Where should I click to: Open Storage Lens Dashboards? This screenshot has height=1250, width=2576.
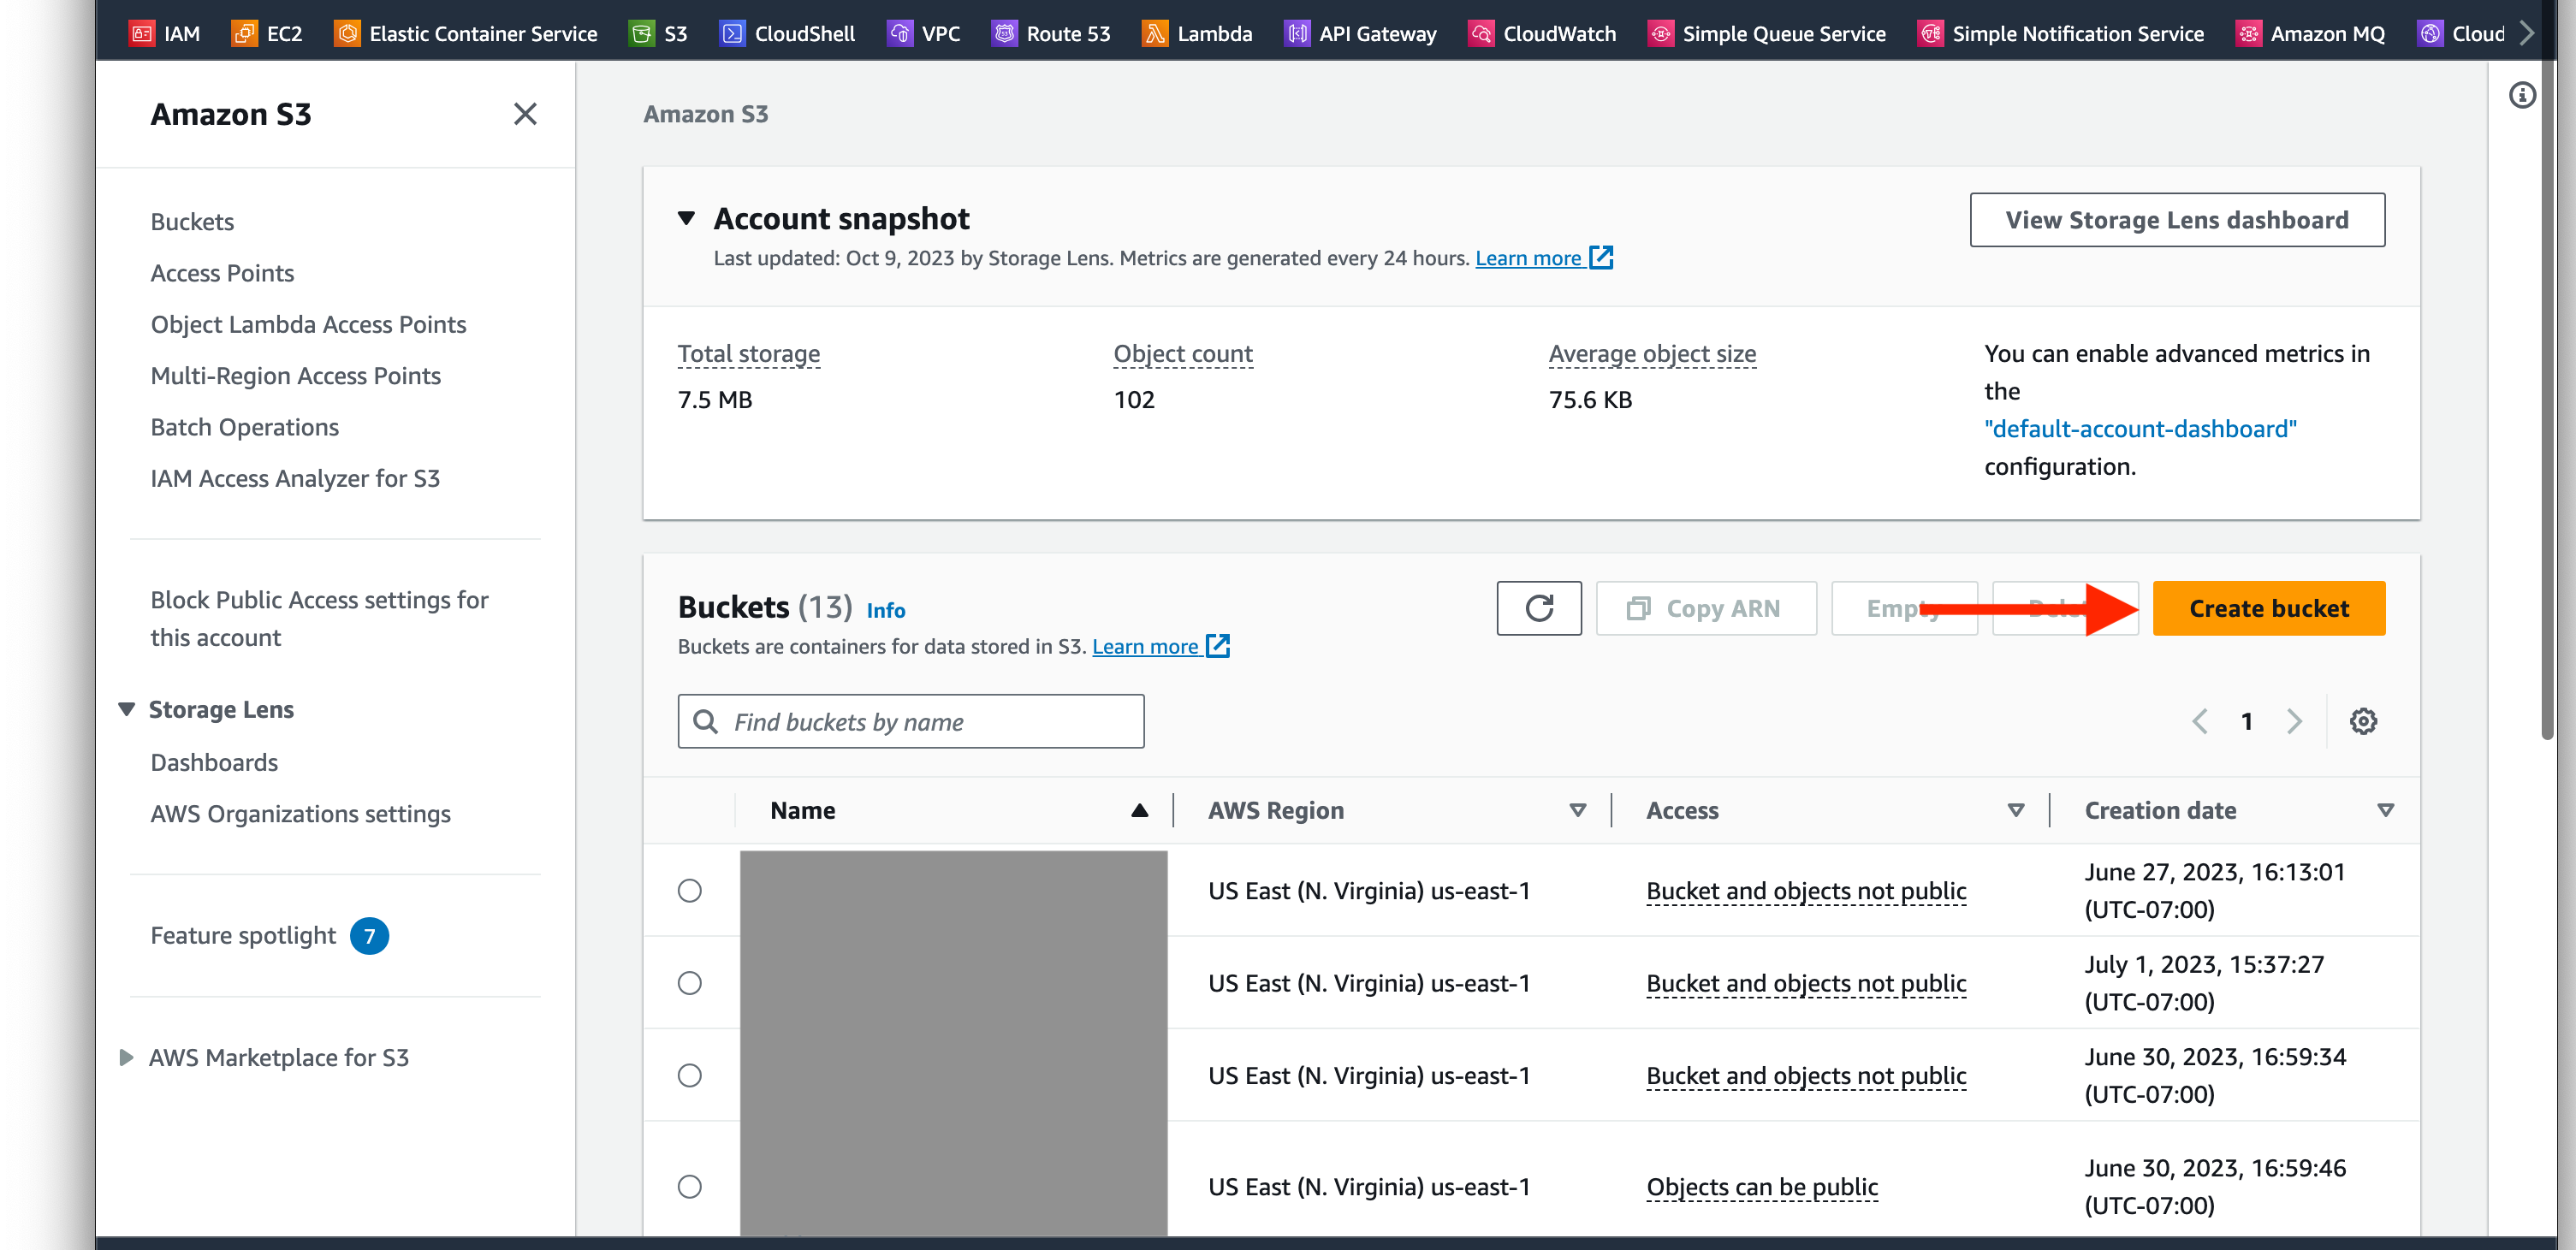pyautogui.click(x=214, y=762)
